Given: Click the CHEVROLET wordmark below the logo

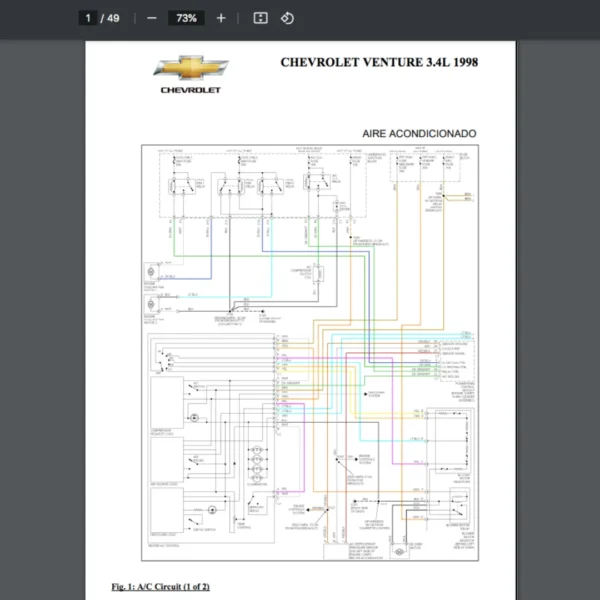Looking at the screenshot, I should pyautogui.click(x=191, y=90).
